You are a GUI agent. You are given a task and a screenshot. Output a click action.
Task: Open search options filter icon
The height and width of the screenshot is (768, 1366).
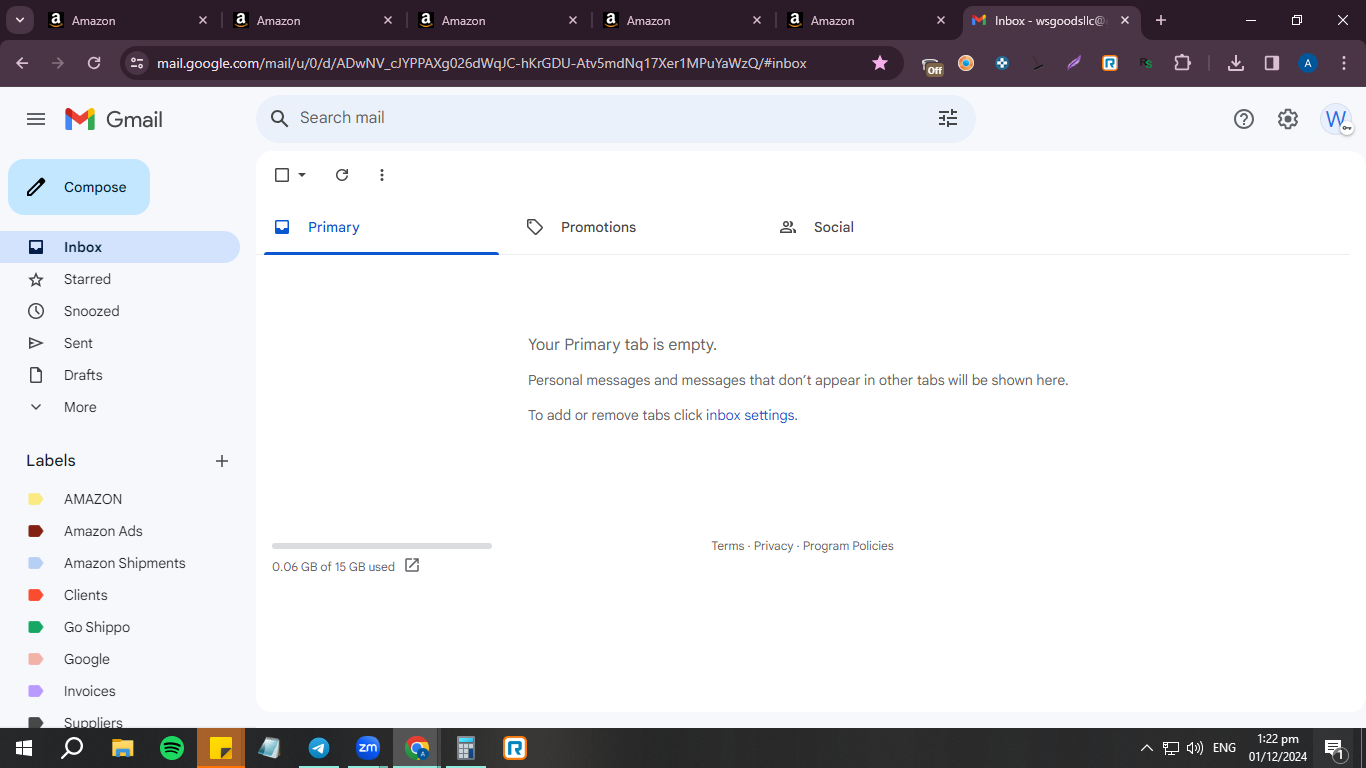(x=948, y=118)
